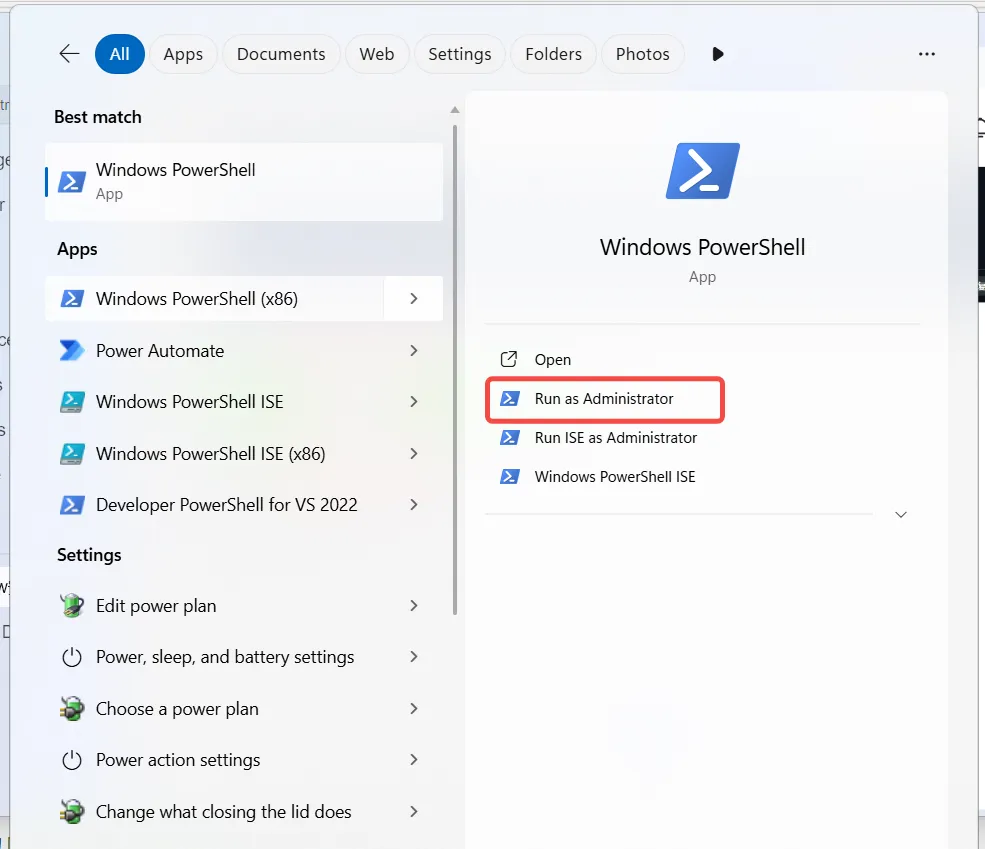Open the Power Automate result
This screenshot has width=985, height=849.
(244, 350)
